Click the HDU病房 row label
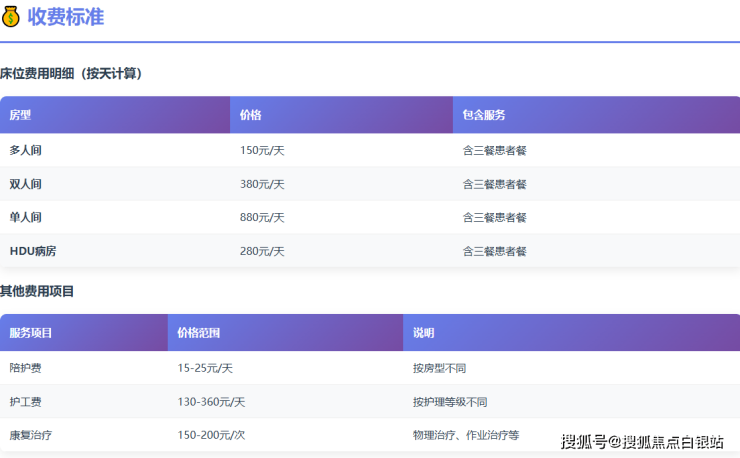The height and width of the screenshot is (458, 740). pos(33,251)
